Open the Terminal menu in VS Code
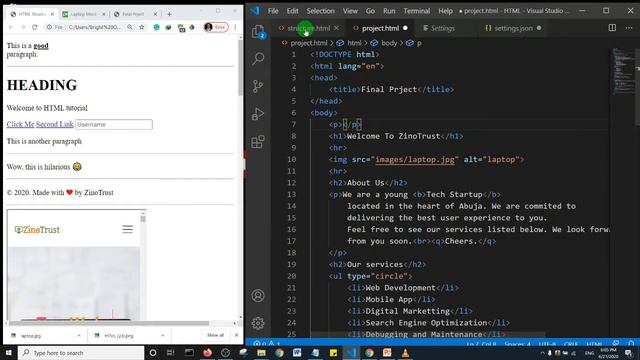Image resolution: width=640 pixels, height=360 pixels. pyautogui.click(x=417, y=11)
